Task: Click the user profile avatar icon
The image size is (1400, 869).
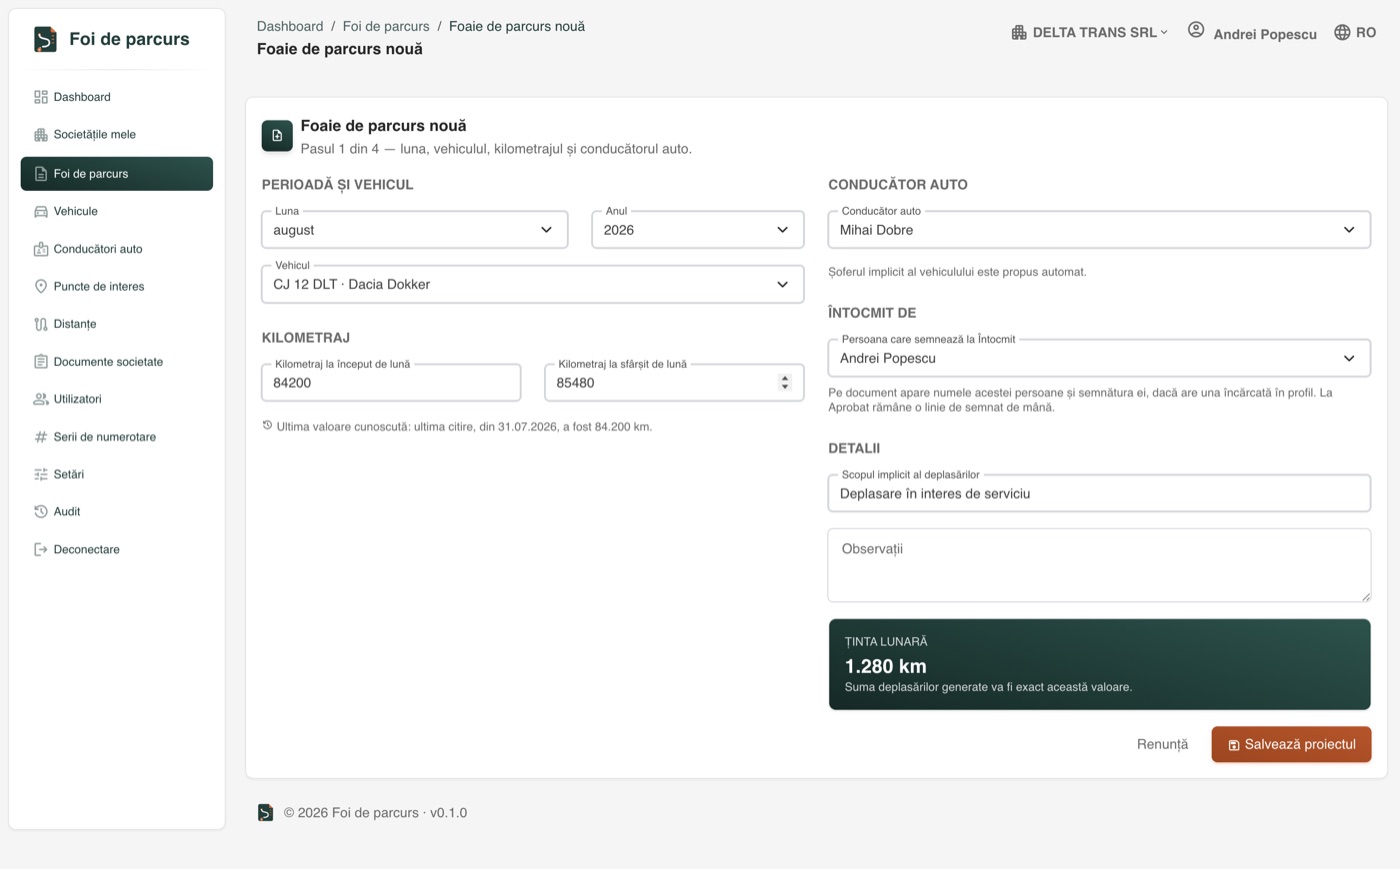Action: 1196,30
